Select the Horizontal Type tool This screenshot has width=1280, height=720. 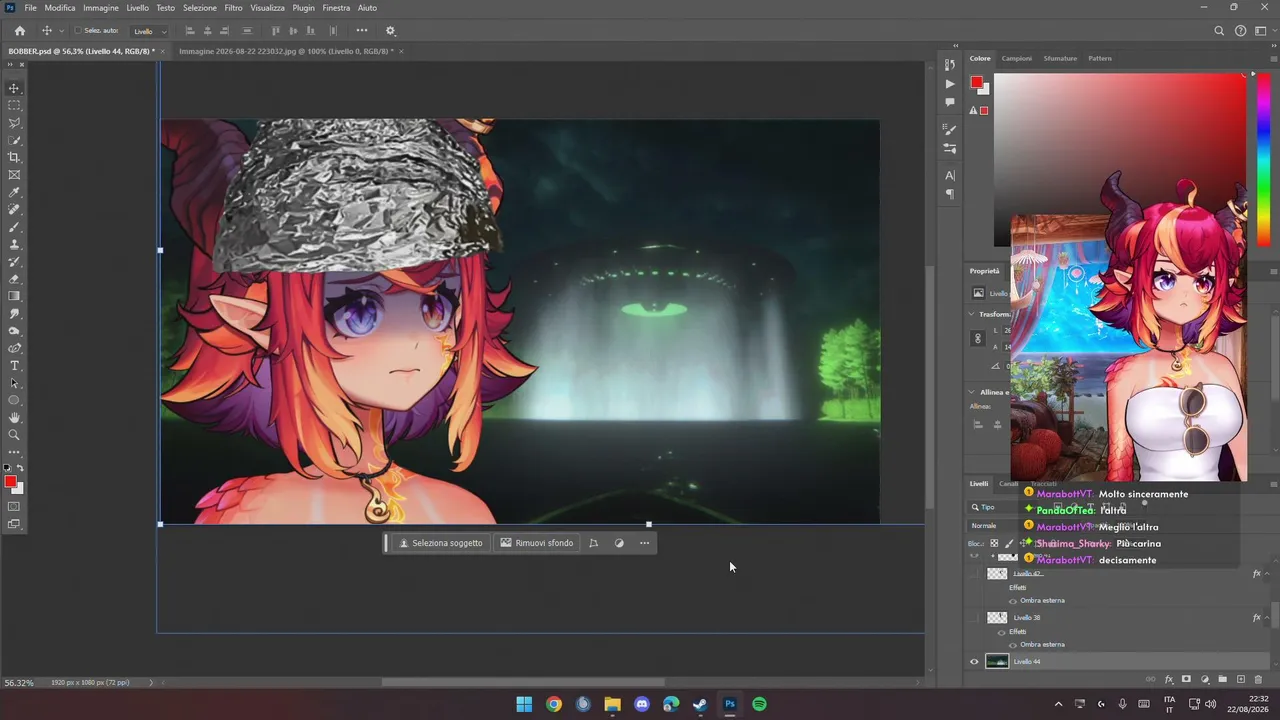pyautogui.click(x=14, y=366)
